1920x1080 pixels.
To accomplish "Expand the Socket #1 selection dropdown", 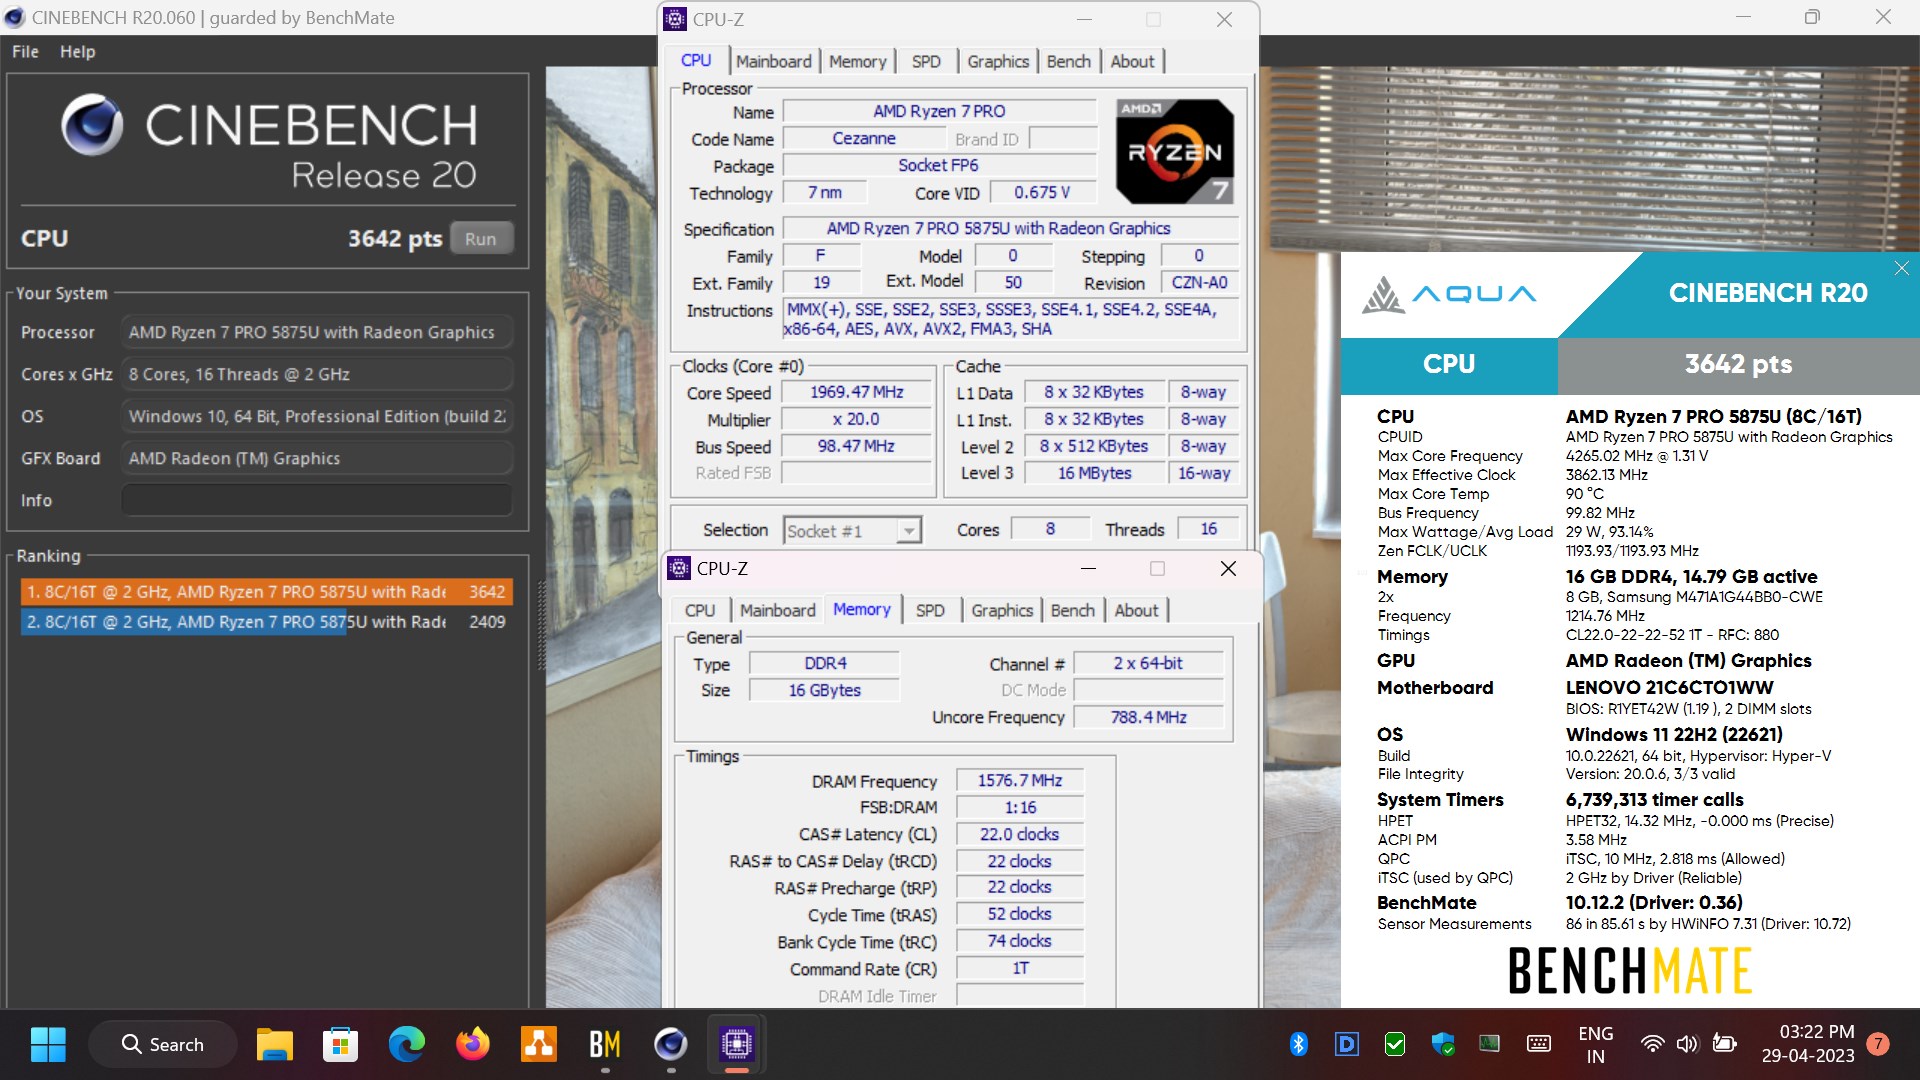I will point(908,531).
